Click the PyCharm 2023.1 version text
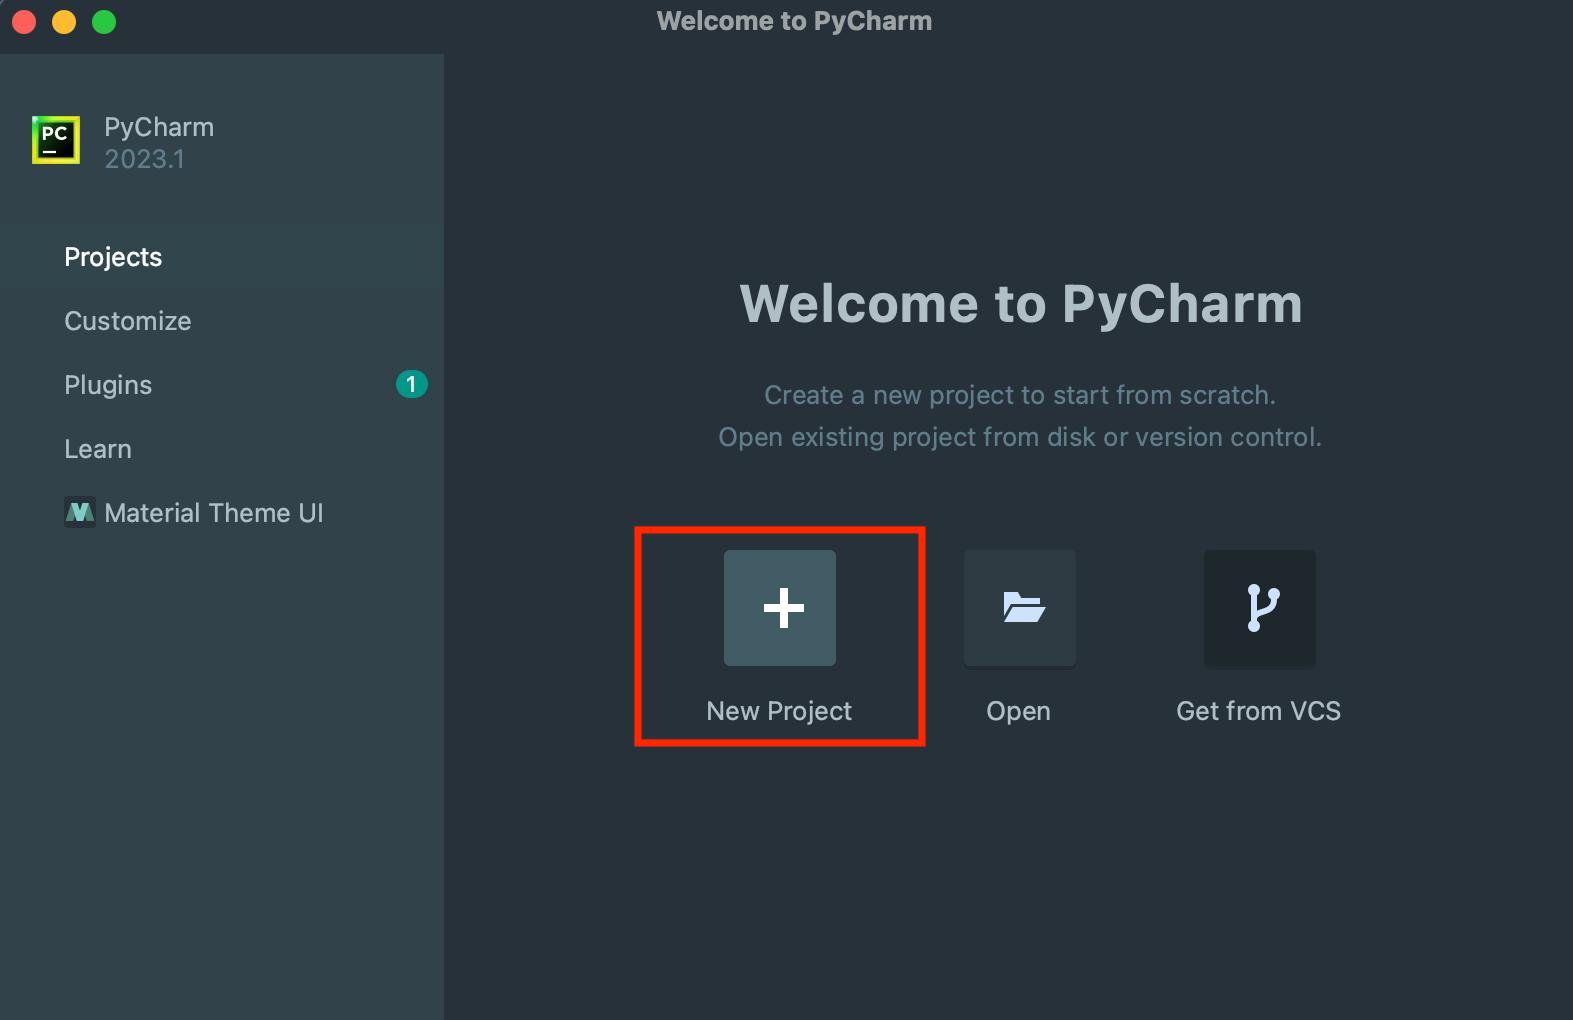 point(144,159)
